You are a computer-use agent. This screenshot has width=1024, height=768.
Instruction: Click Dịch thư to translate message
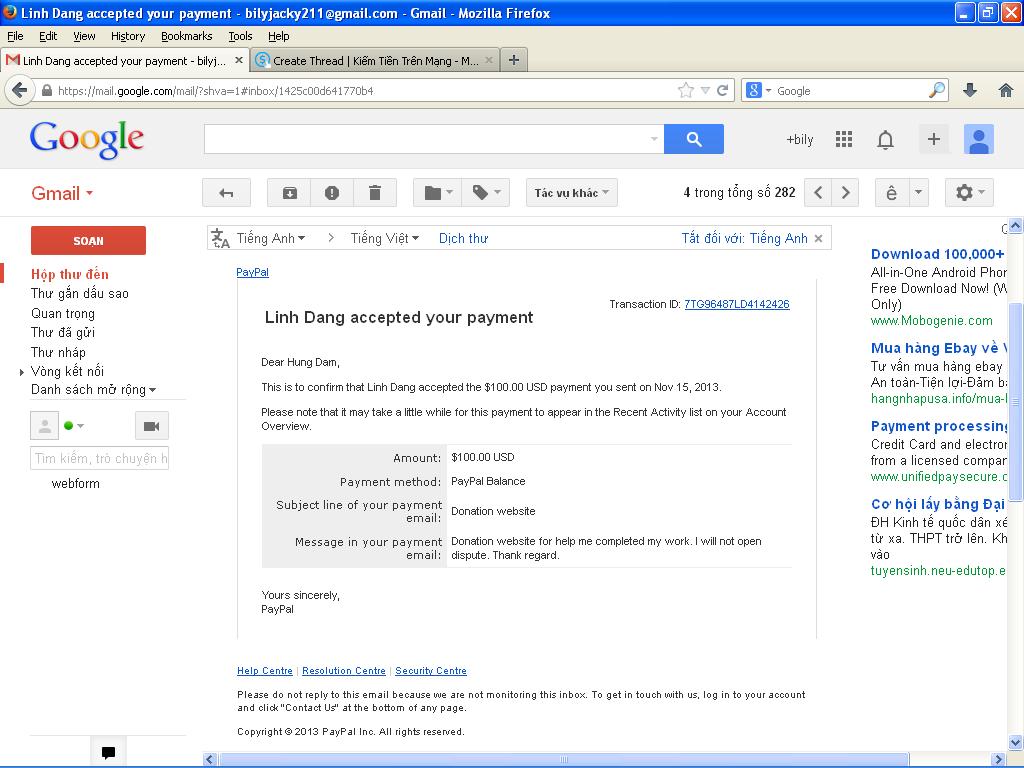click(x=463, y=238)
